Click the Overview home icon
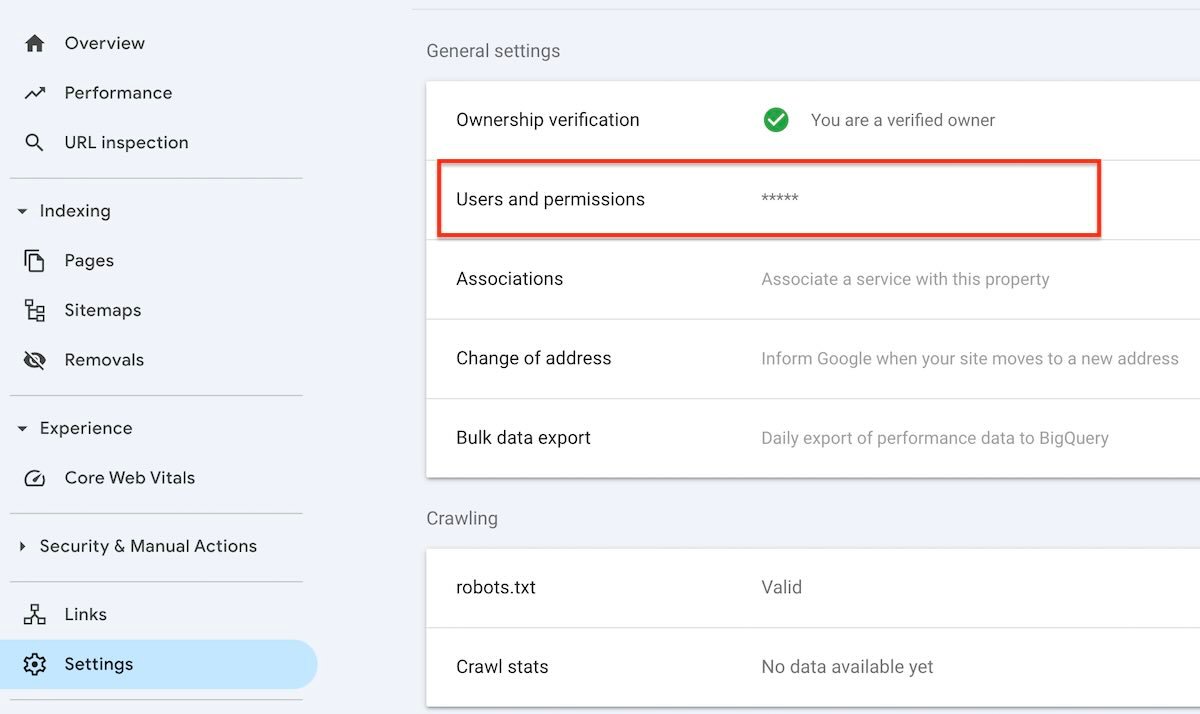Image resolution: width=1200 pixels, height=714 pixels. [35, 43]
